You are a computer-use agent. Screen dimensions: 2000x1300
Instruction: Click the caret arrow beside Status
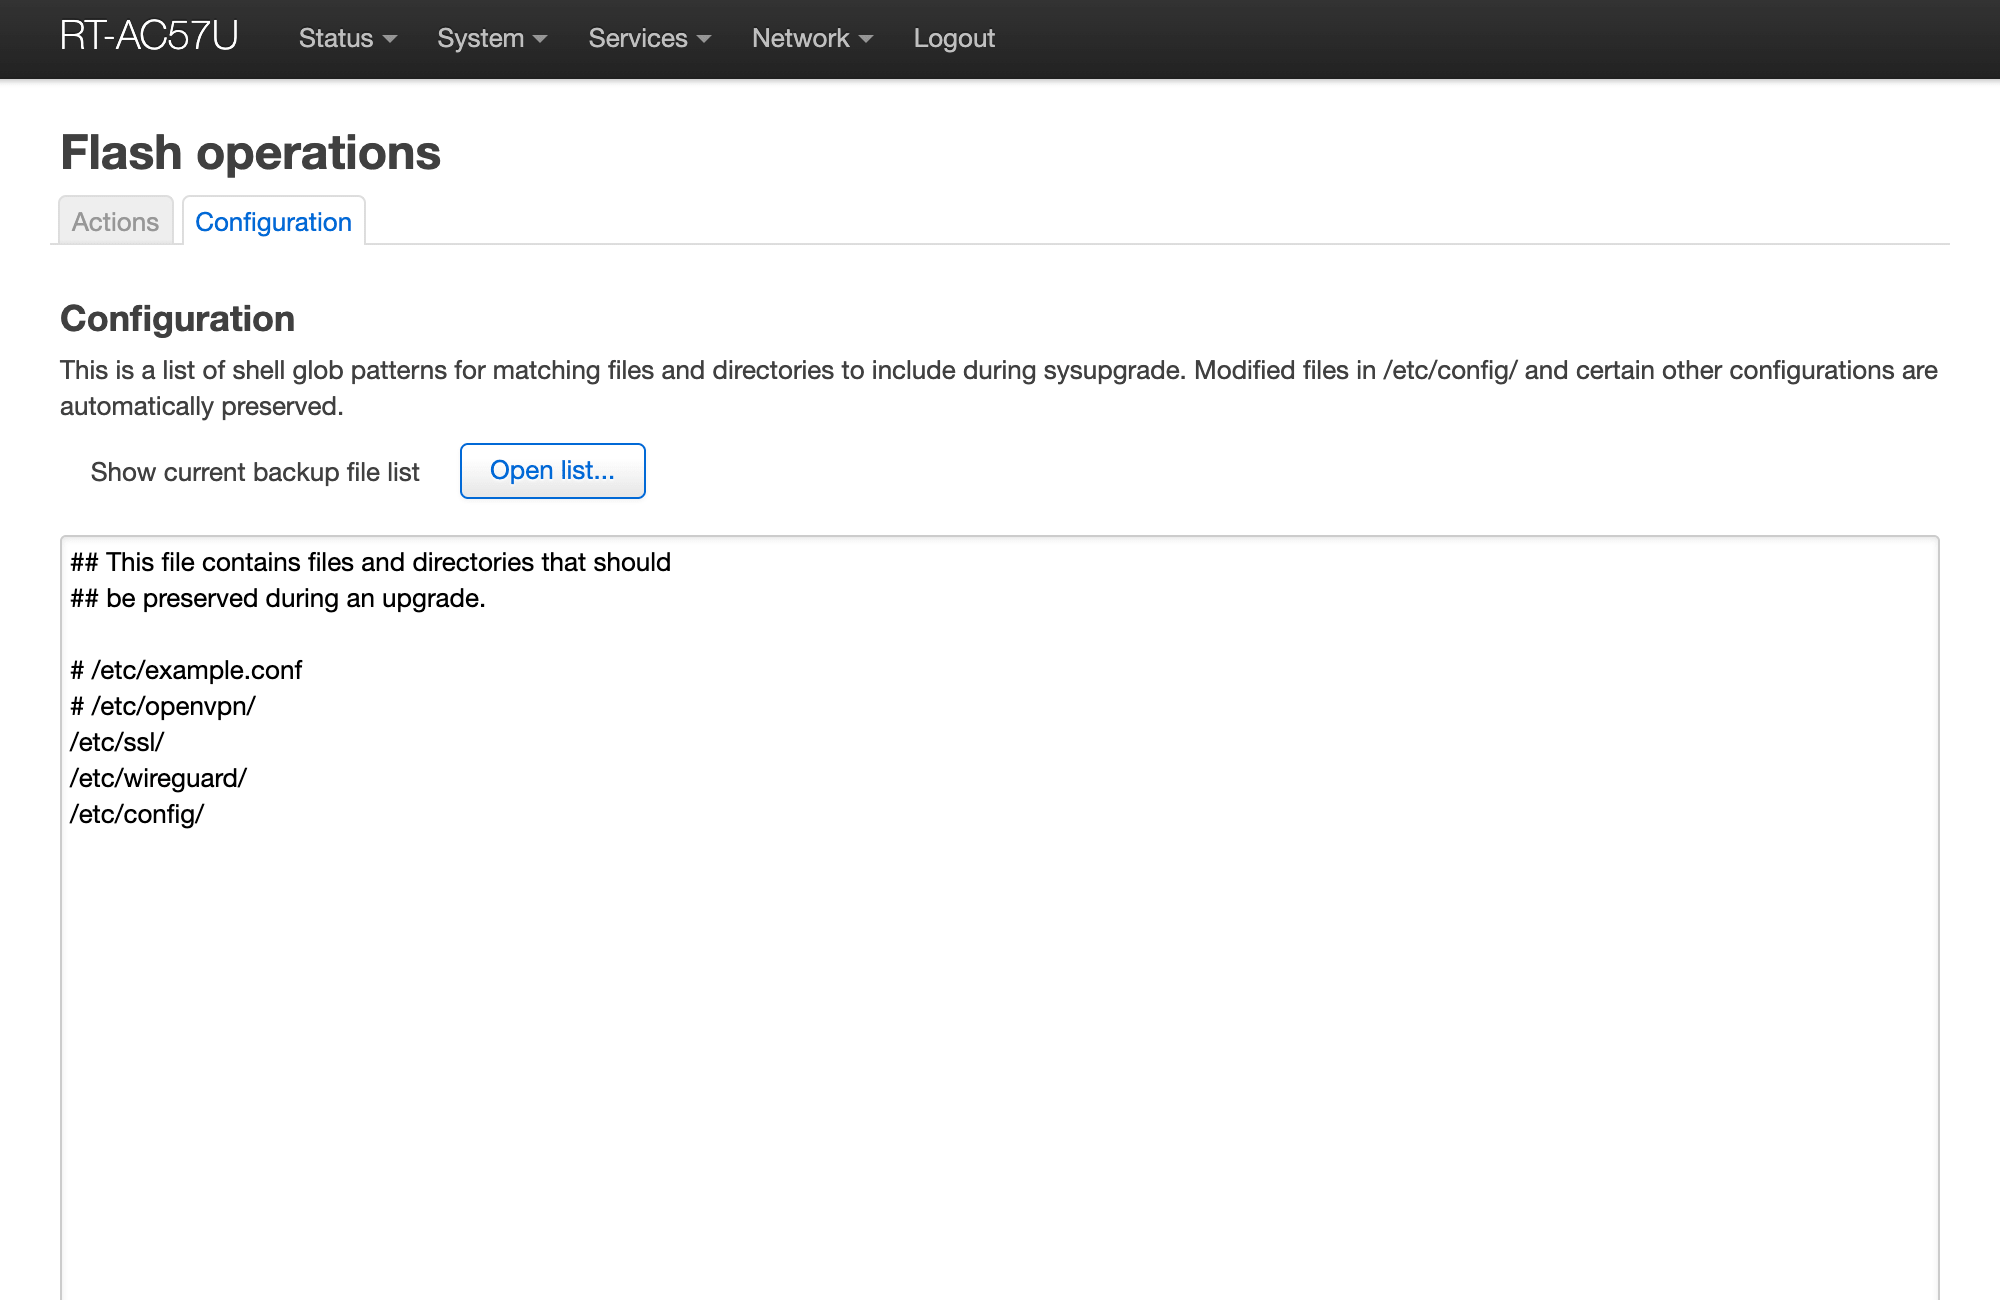point(390,39)
